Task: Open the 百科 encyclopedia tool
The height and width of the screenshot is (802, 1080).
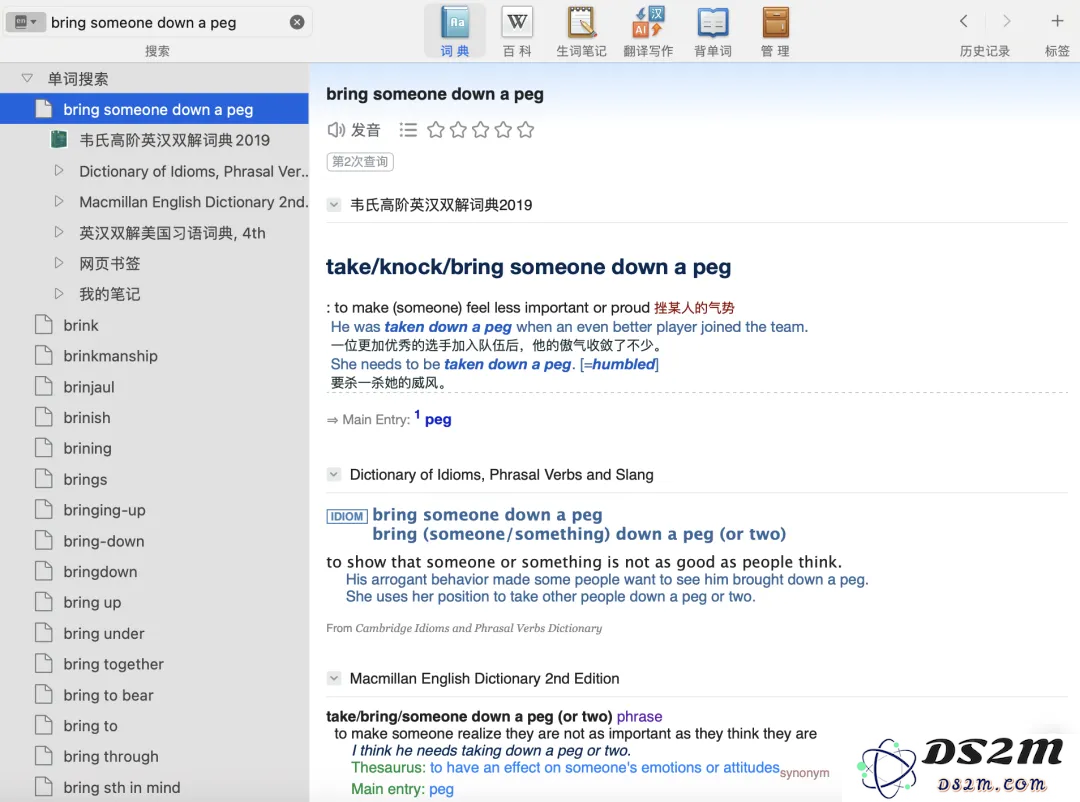Action: [517, 32]
